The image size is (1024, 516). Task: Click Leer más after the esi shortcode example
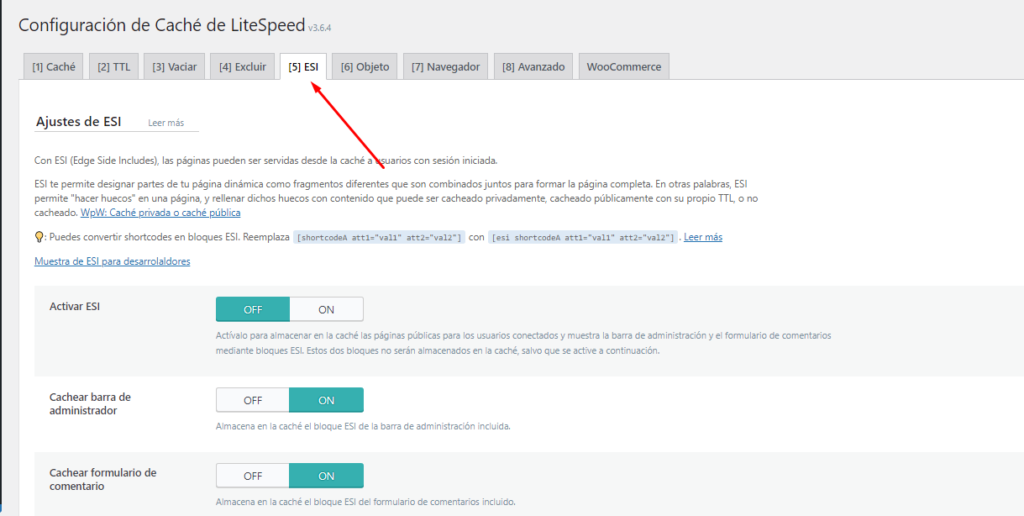[703, 237]
